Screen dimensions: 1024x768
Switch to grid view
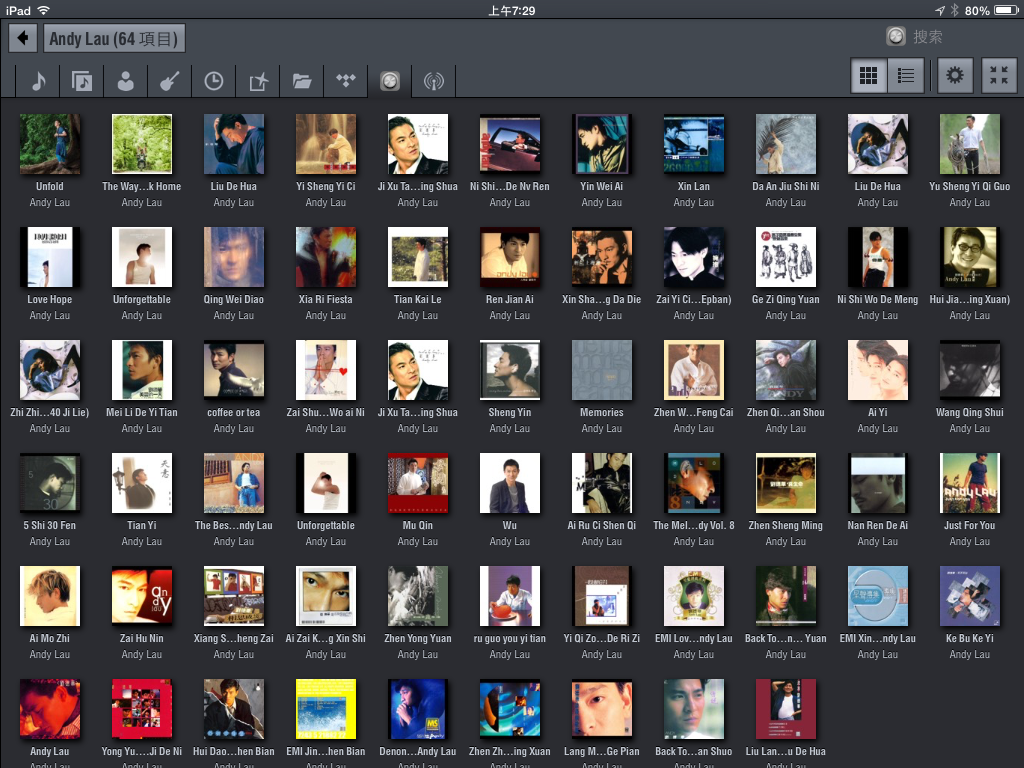(x=869, y=76)
